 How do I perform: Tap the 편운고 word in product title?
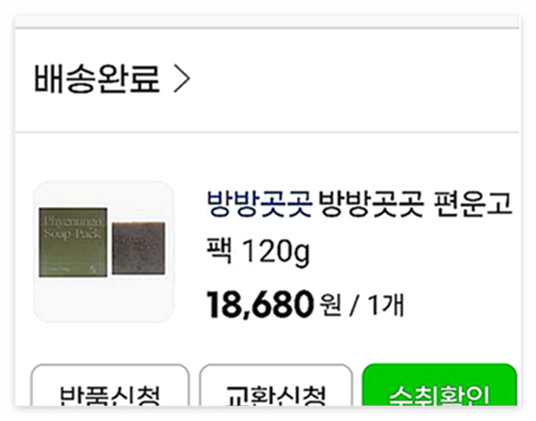(x=473, y=204)
